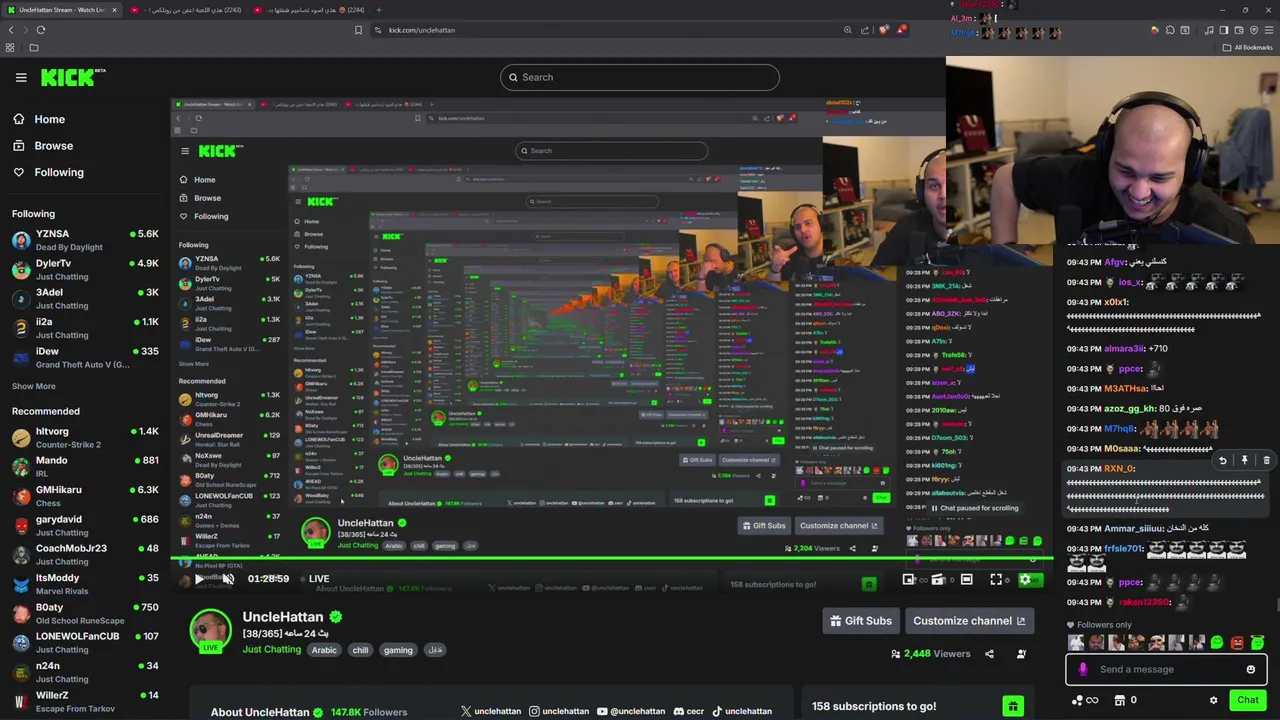Click the Brave Shields icon
The height and width of the screenshot is (720, 1280).
point(884,30)
